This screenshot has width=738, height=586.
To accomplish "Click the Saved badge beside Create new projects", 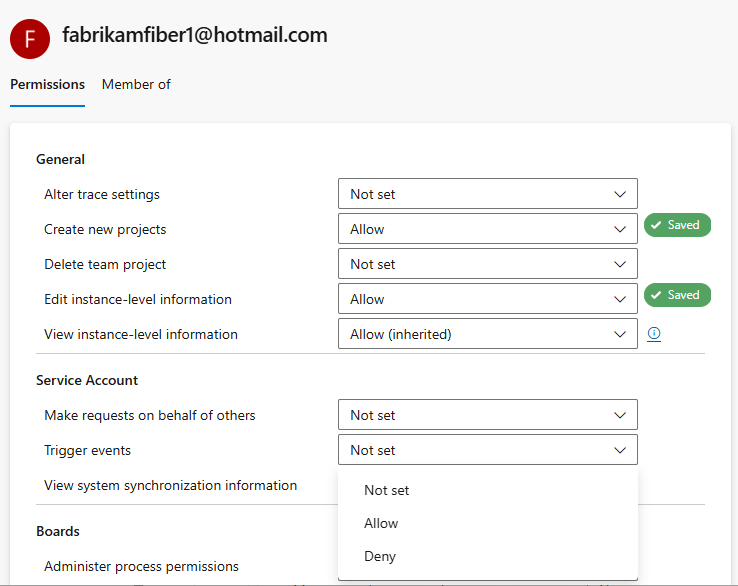I will point(676,225).
